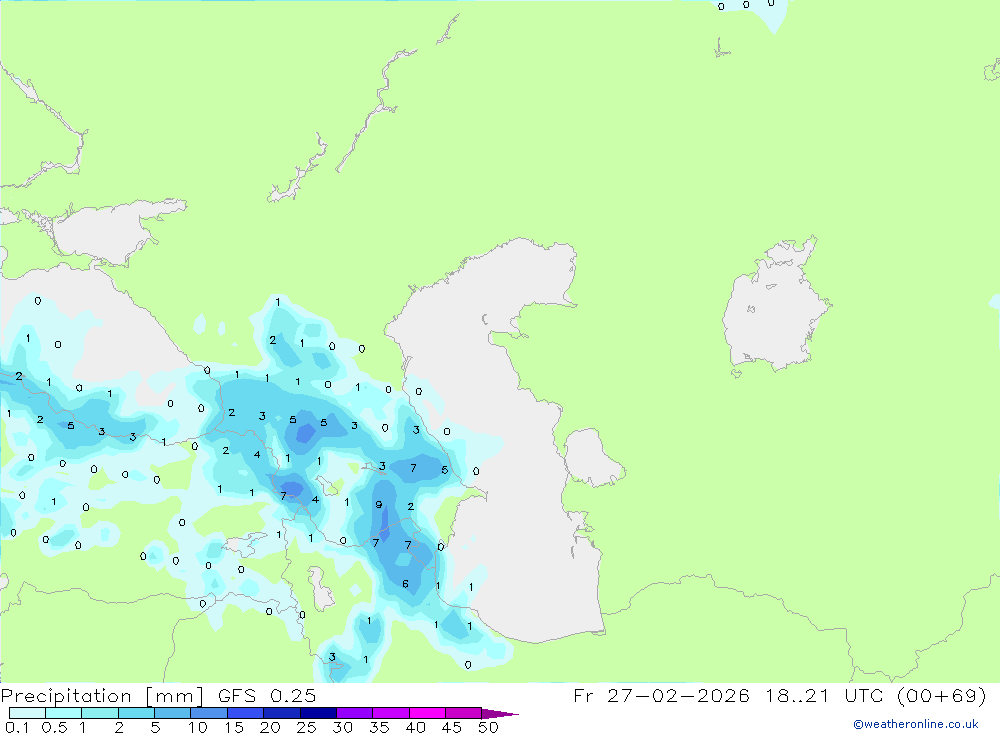This screenshot has width=1000, height=733.
Task: Pick the lightest 0.1–0.5 legend swatch
Action: point(27,713)
